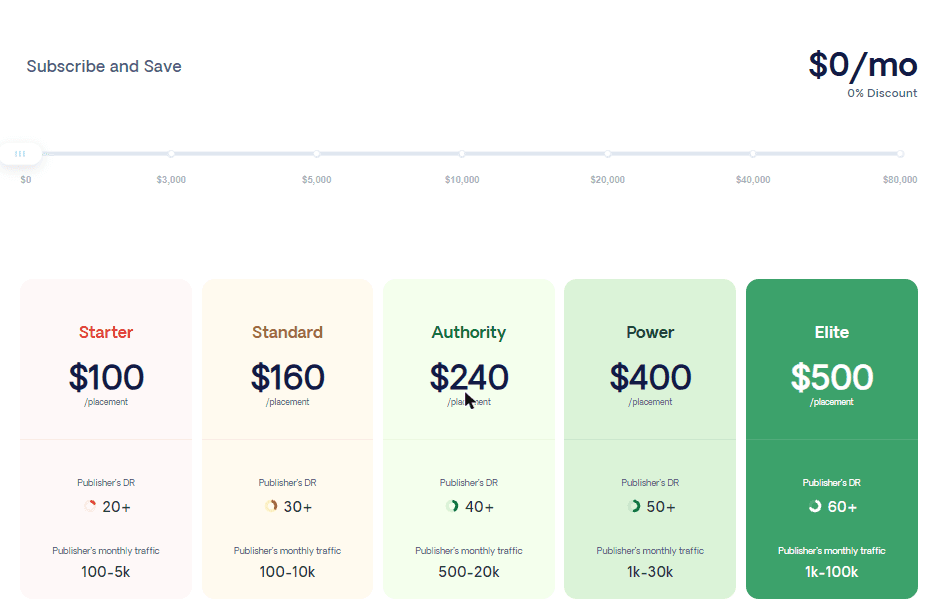
Task: Click /placement under Power price
Action: coord(650,402)
